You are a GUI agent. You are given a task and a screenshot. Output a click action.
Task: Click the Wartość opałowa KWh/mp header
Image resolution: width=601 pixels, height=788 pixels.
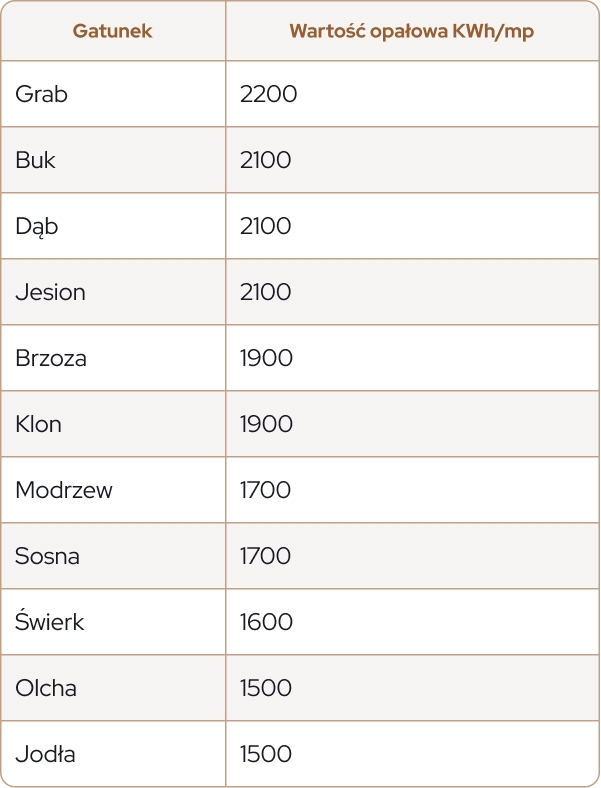point(411,31)
